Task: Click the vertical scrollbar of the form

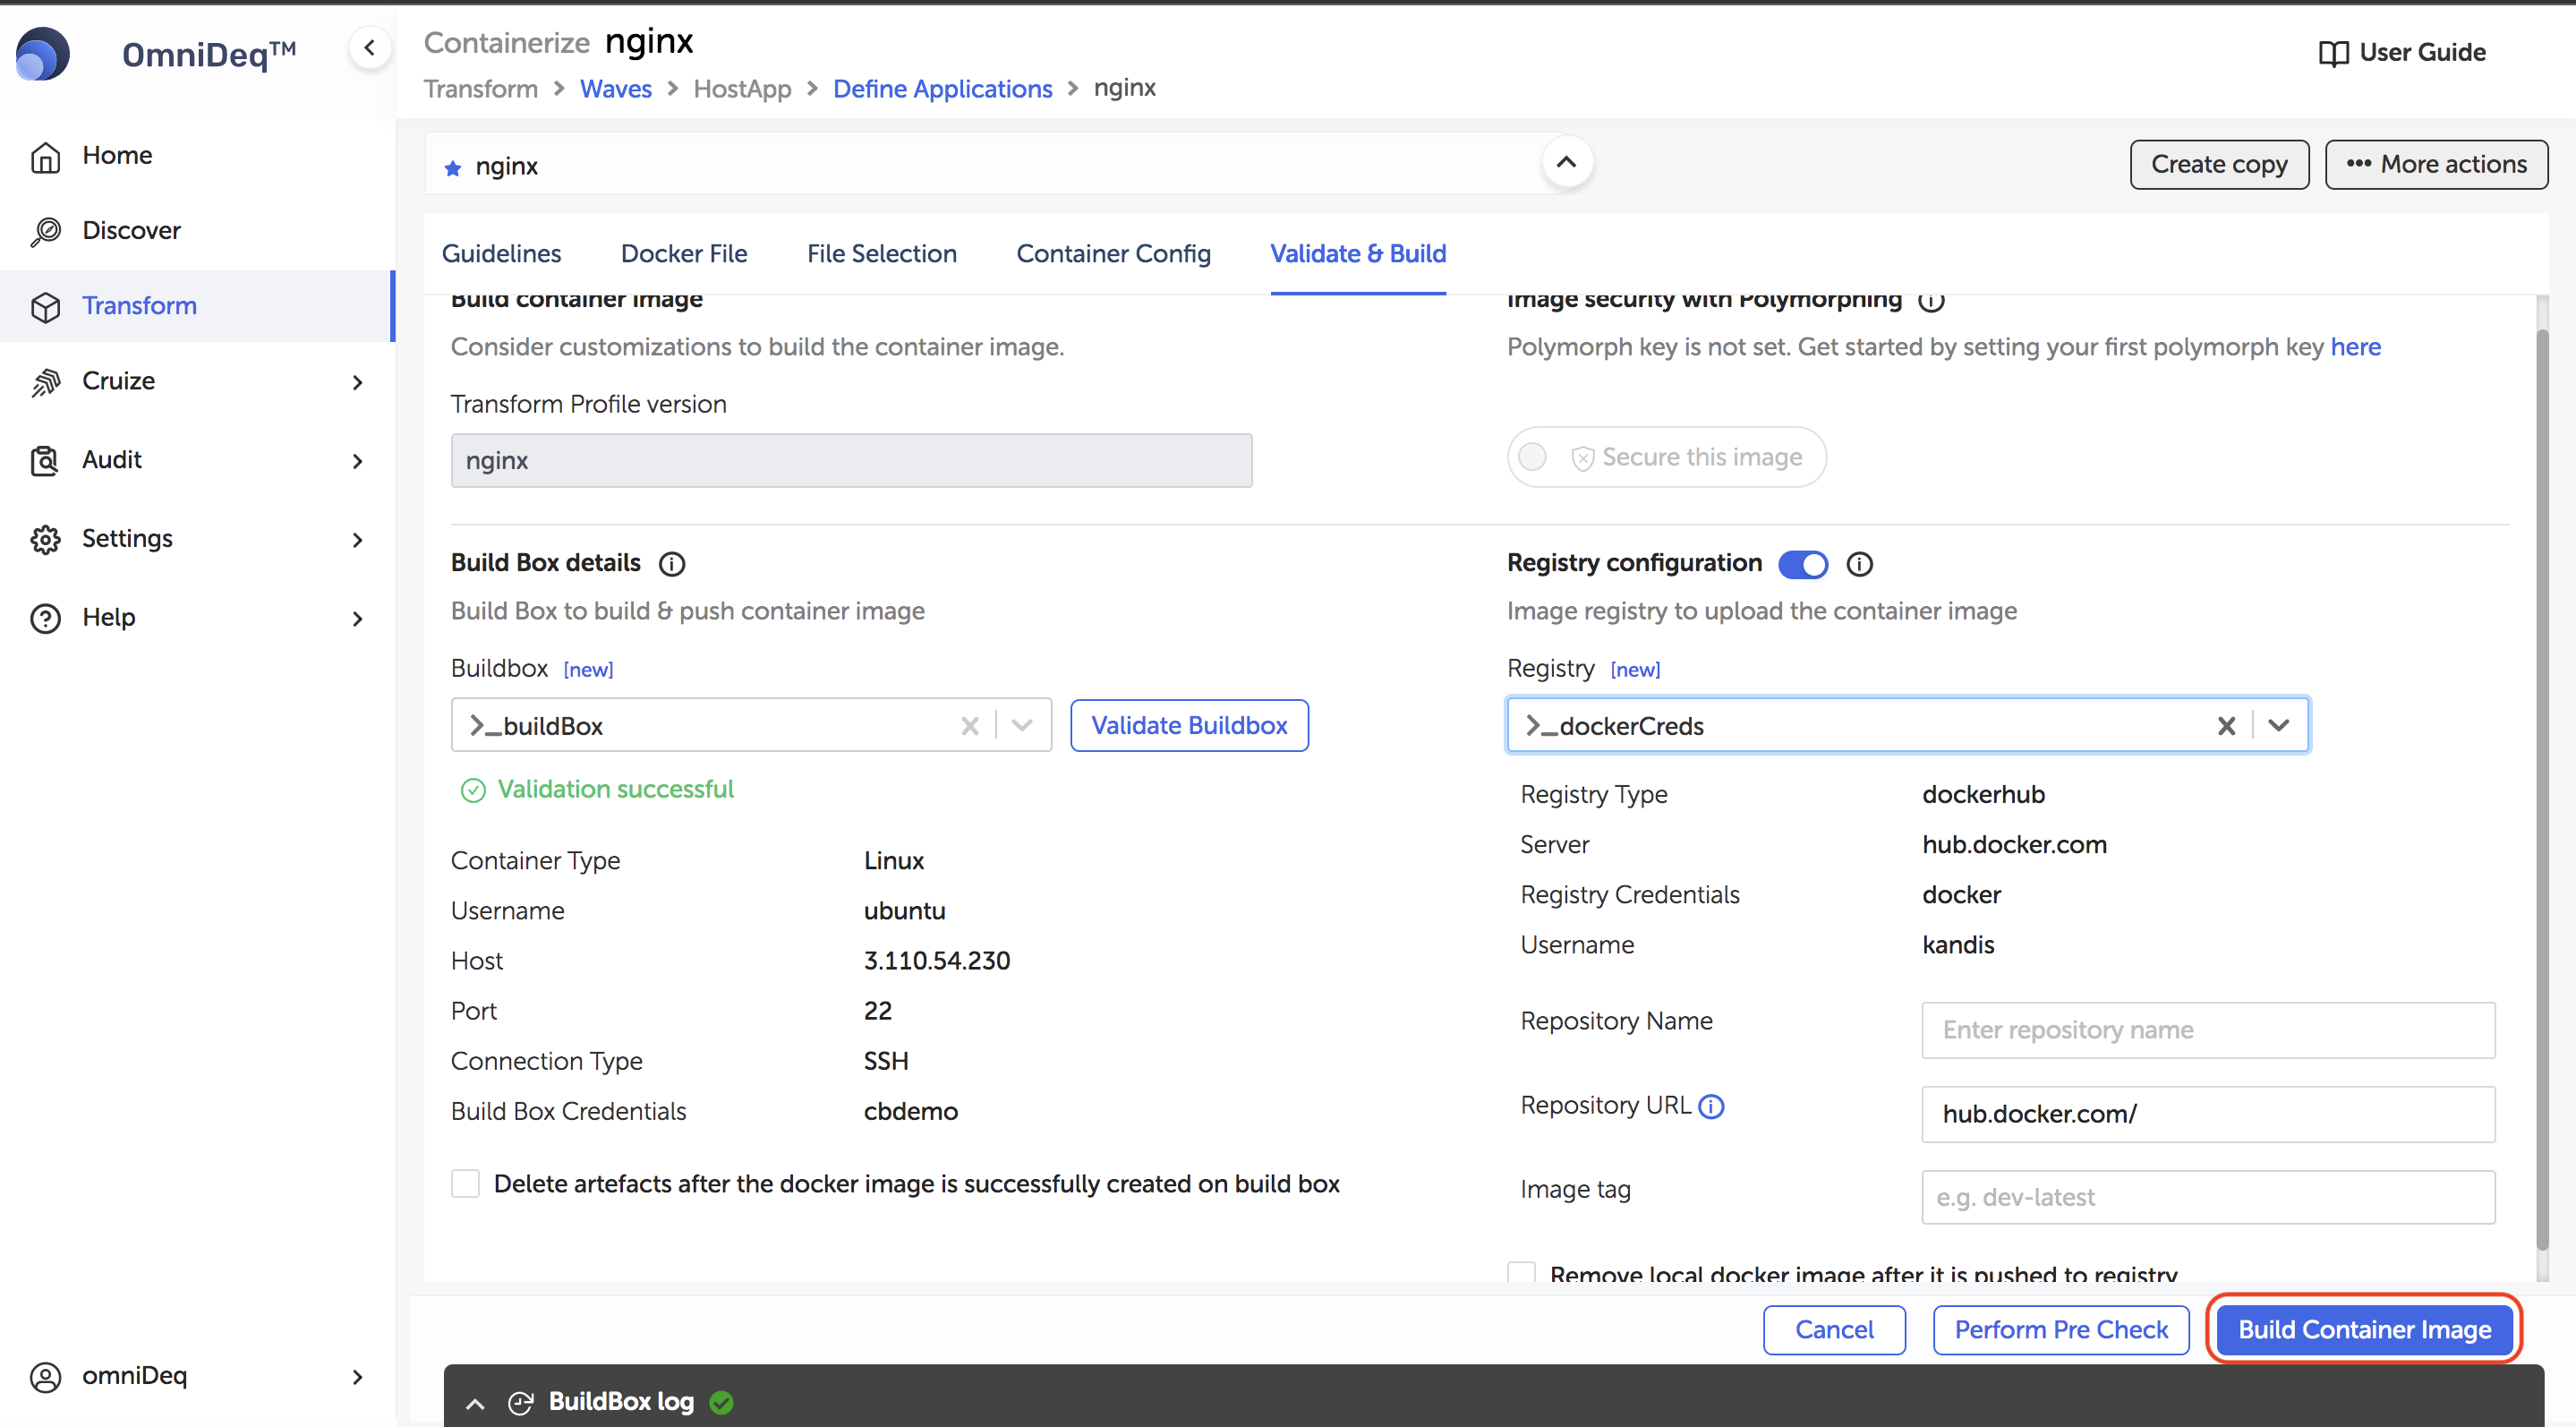Action: coord(2543,790)
